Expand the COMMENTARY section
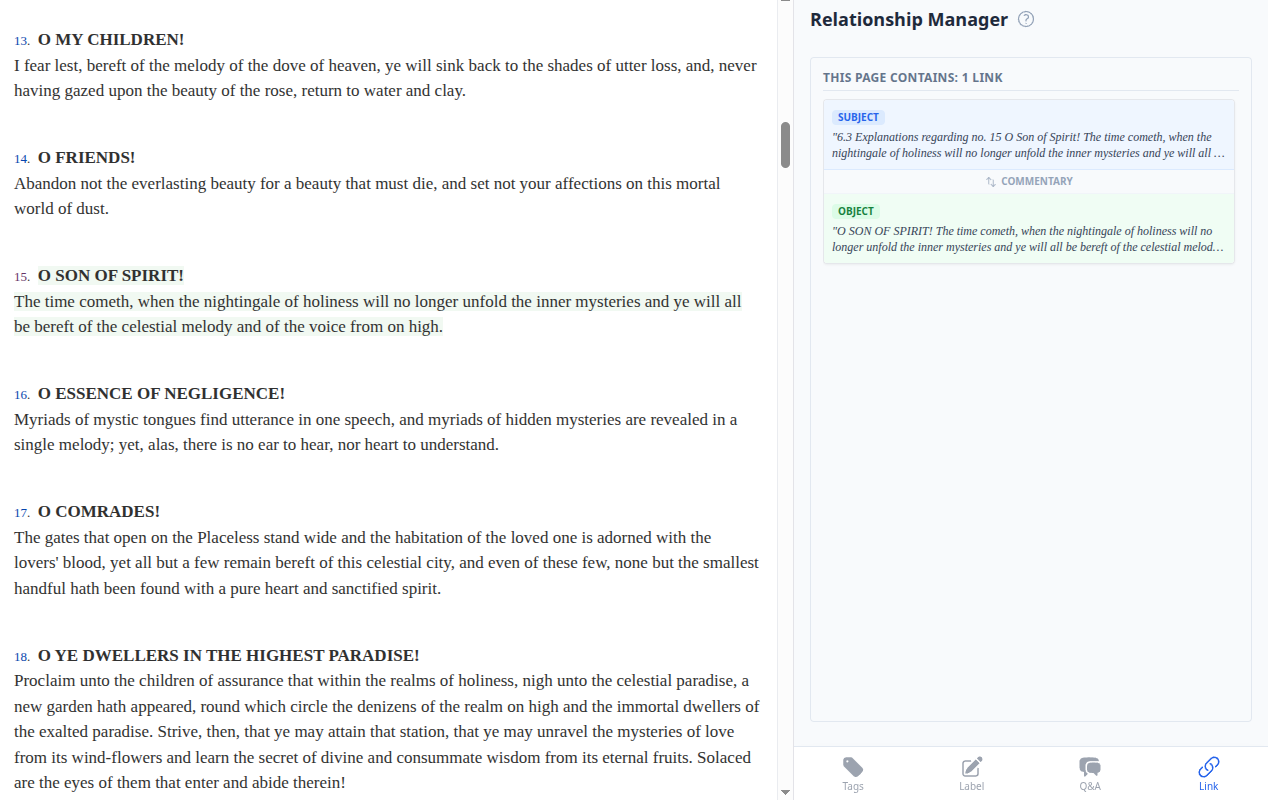This screenshot has width=1280, height=800. [x=1029, y=181]
